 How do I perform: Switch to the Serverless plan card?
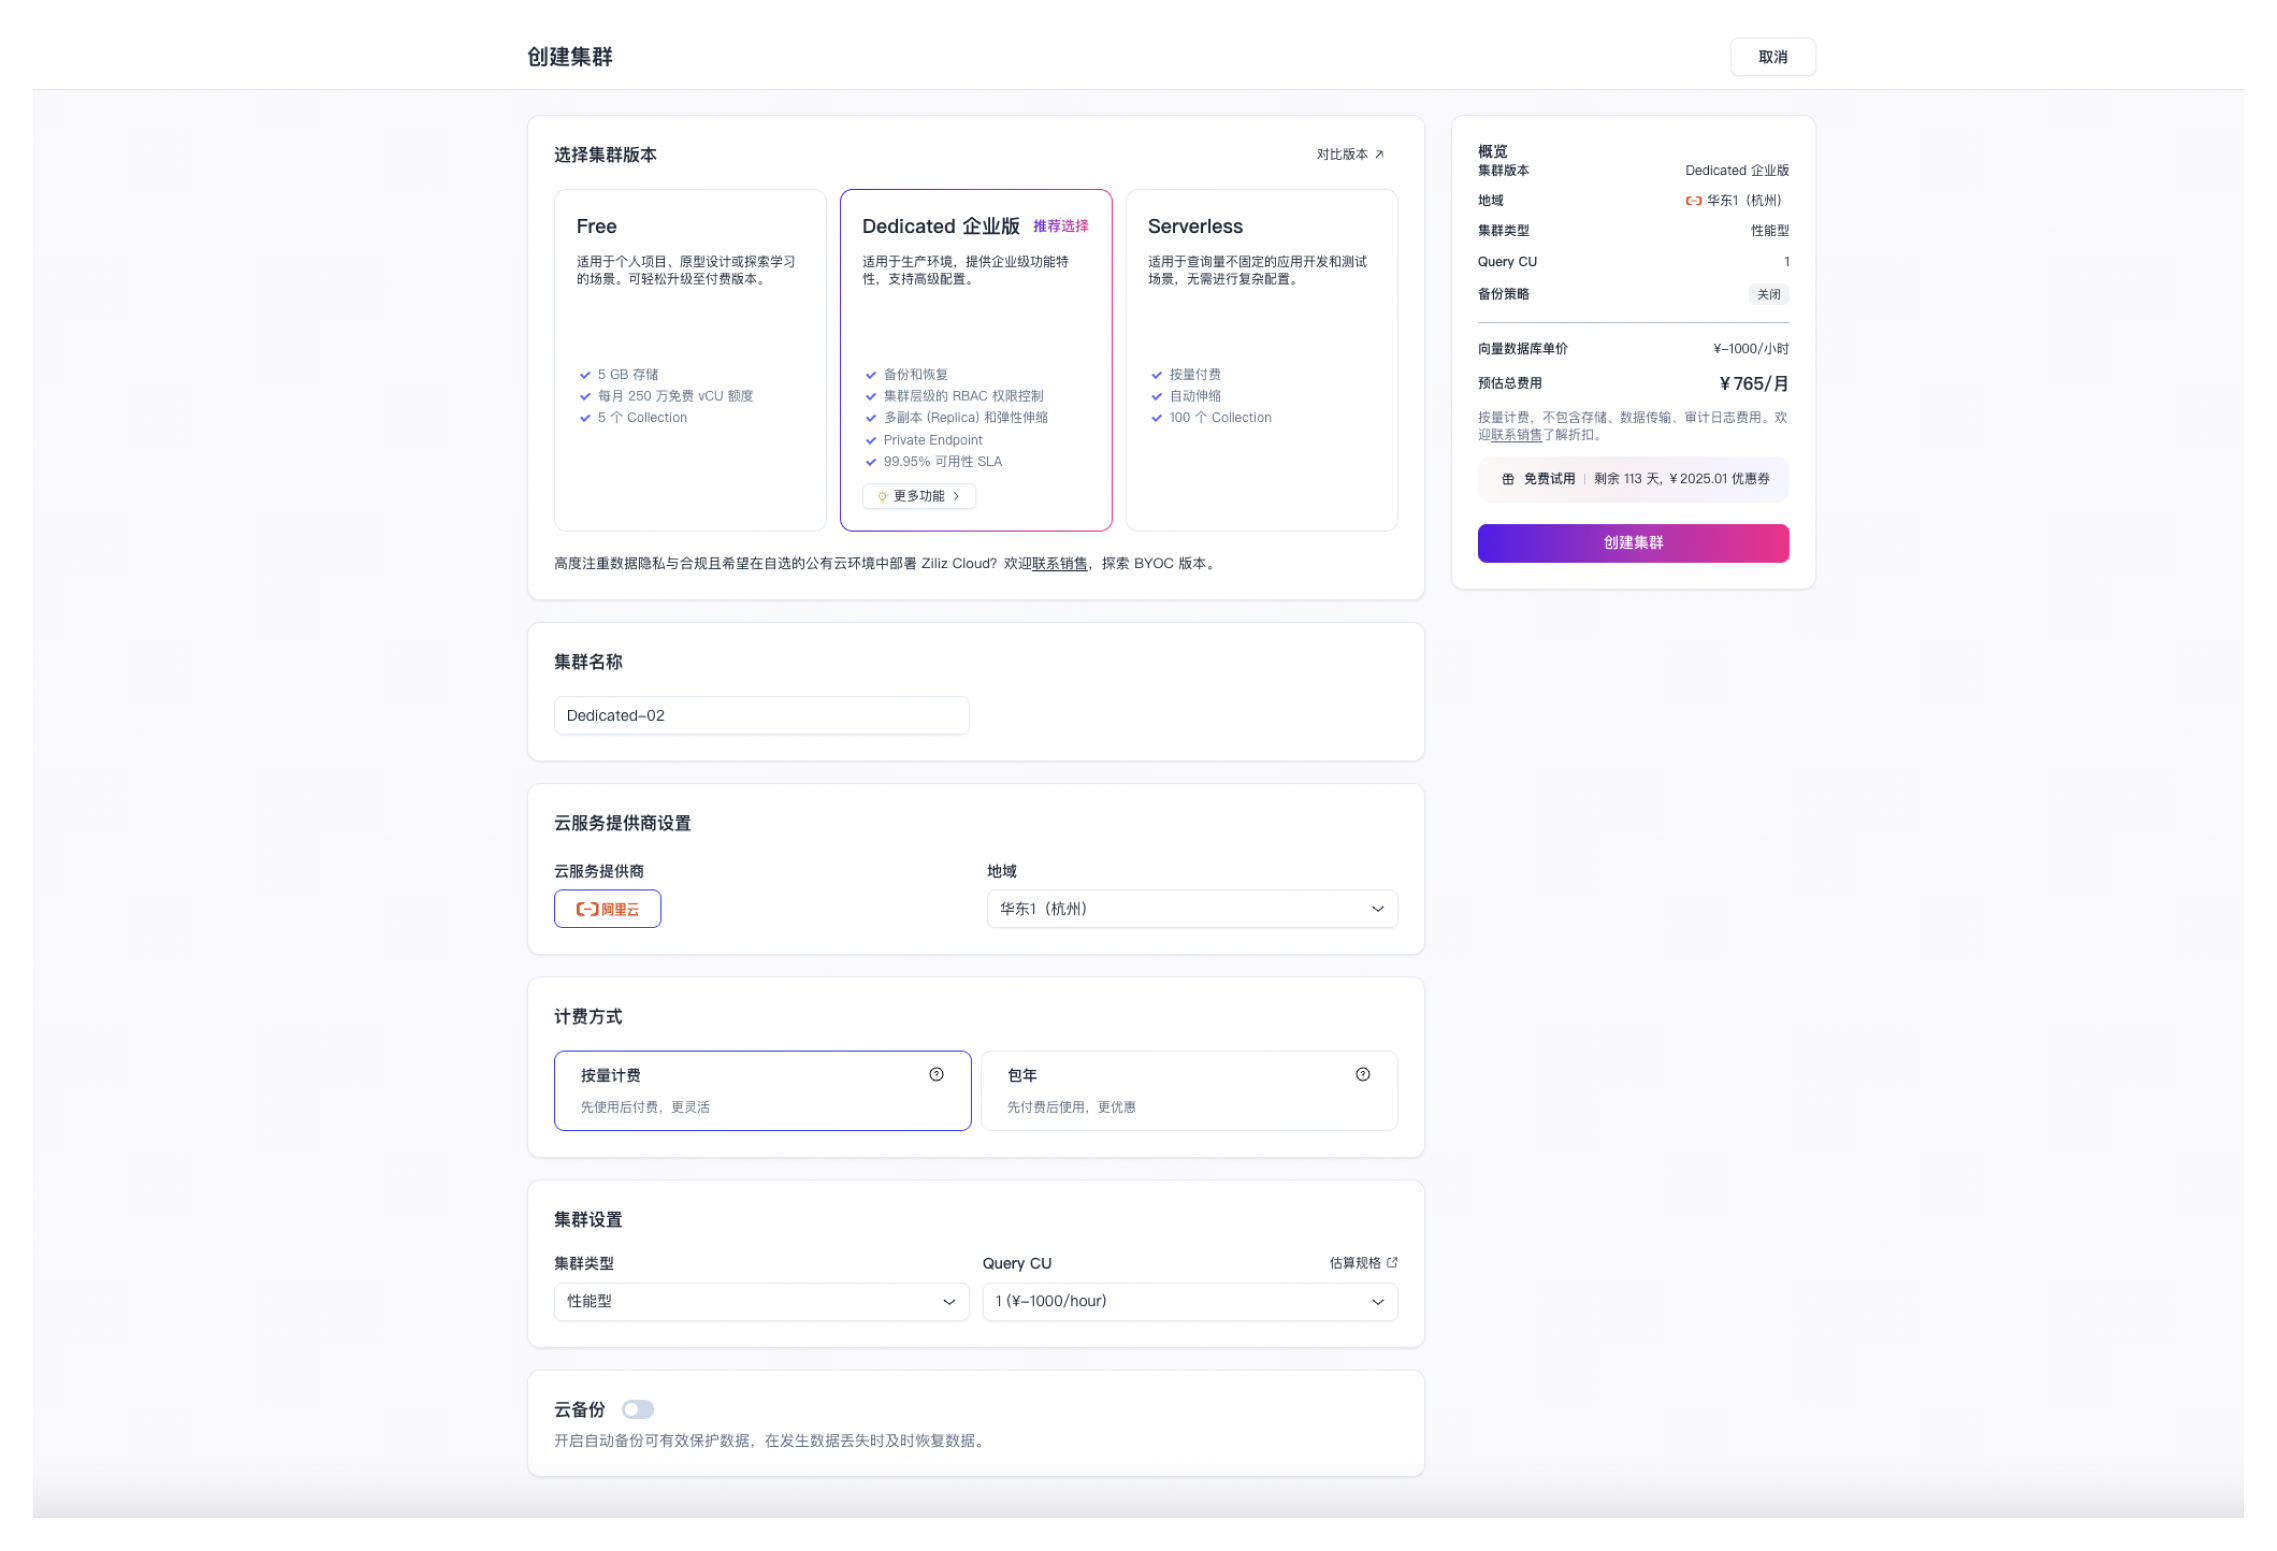tap(1262, 360)
